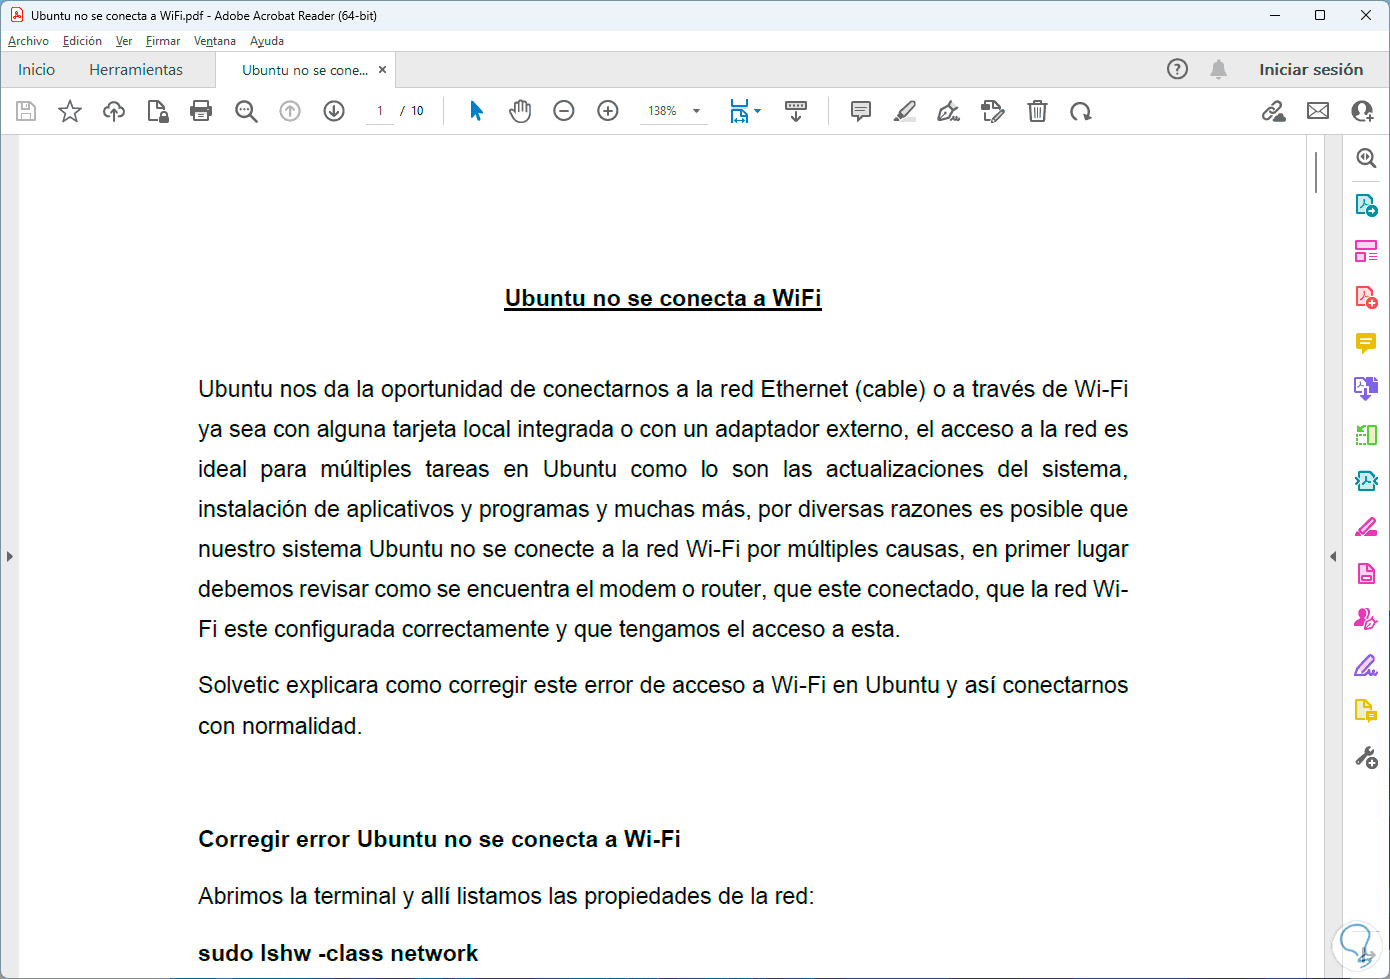Open Fill & Sign tool in right panel
The height and width of the screenshot is (979, 1390).
(1366, 665)
